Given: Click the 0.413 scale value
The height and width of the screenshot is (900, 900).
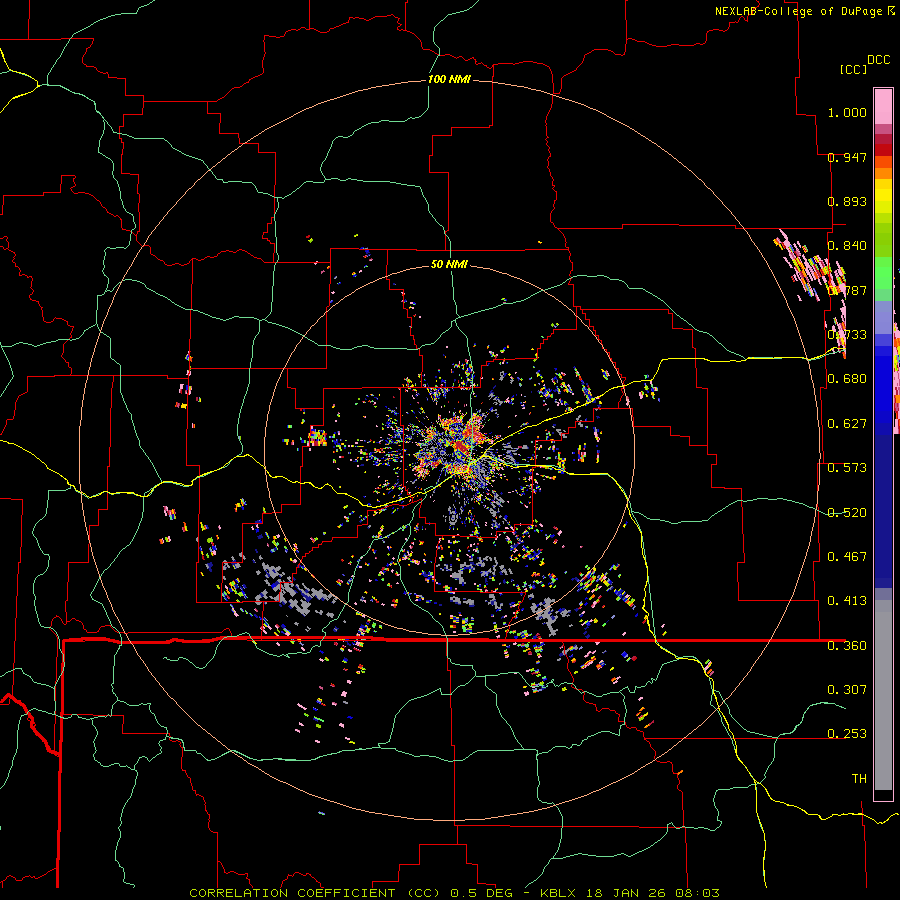Looking at the screenshot, I should click(847, 601).
